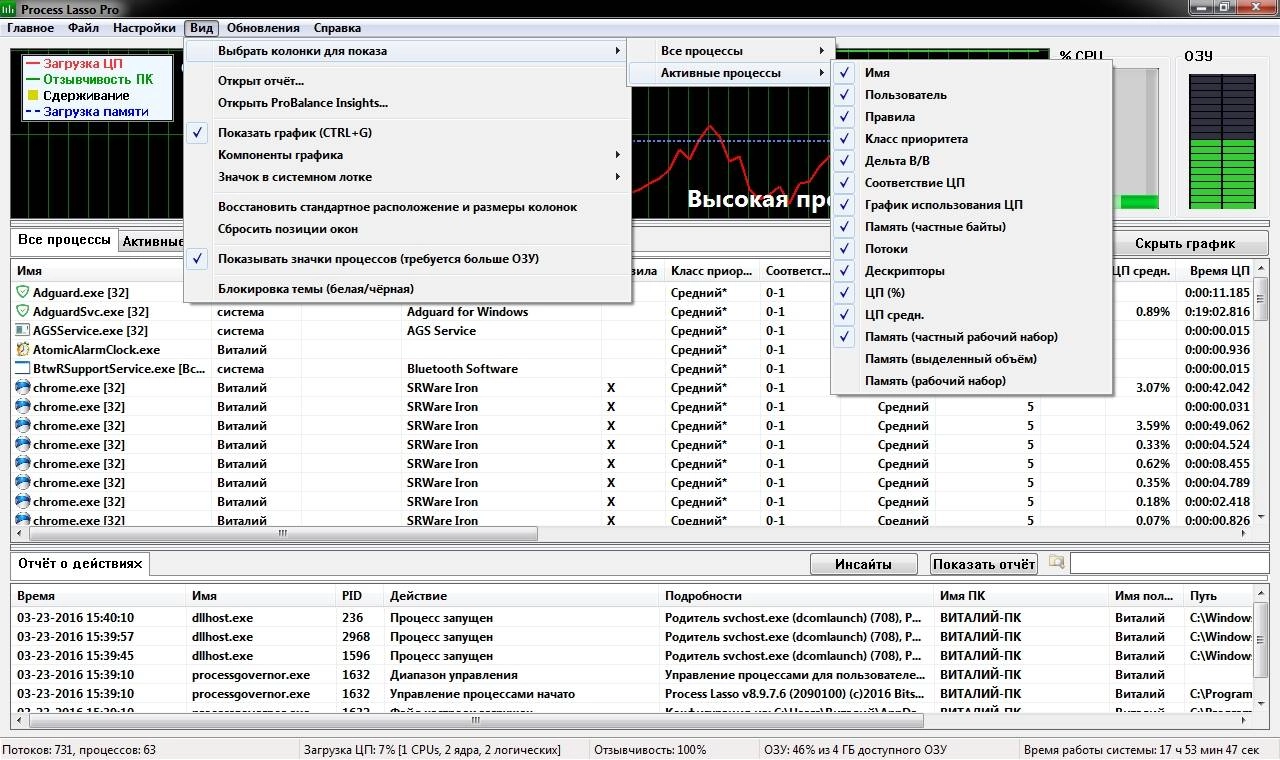Expand Компоненты графика submenu

[x=407, y=155]
